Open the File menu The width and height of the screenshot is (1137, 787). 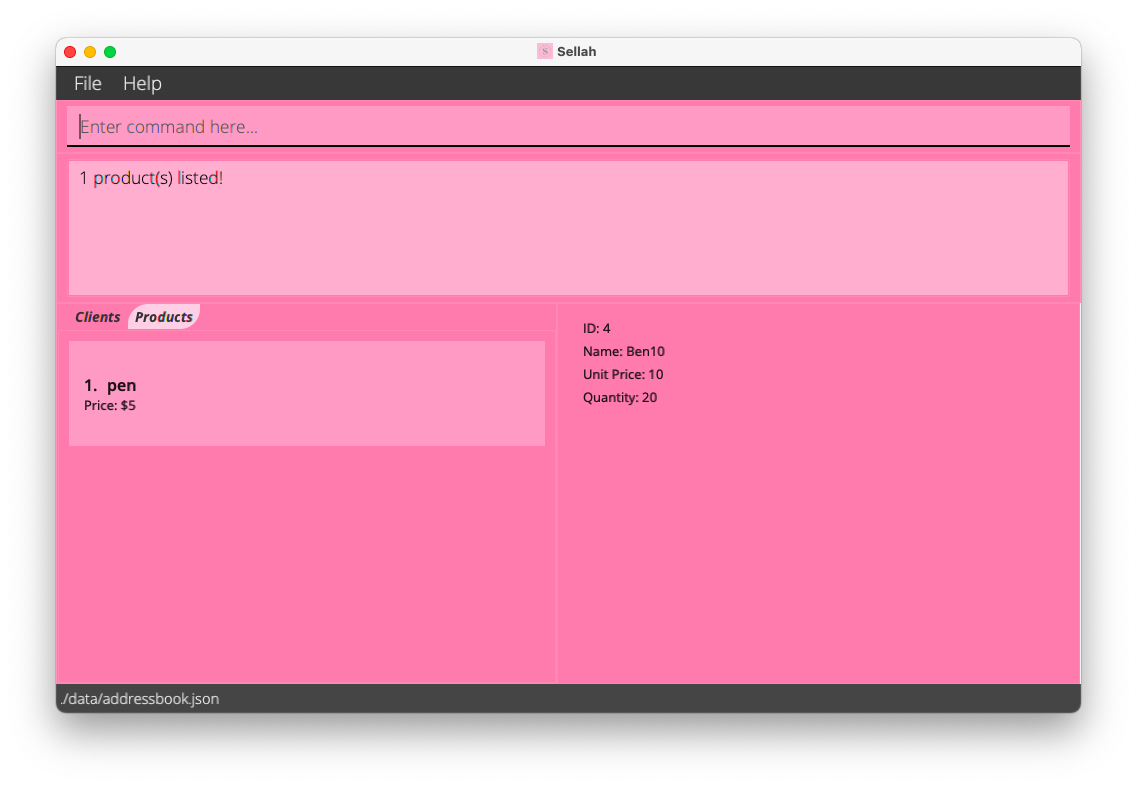coord(88,83)
